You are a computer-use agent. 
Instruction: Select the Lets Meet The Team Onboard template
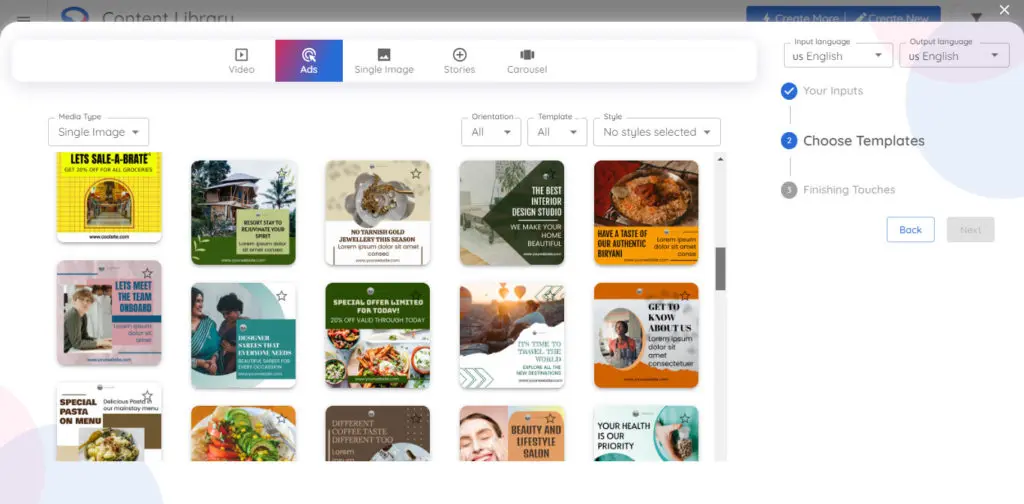tap(109, 313)
